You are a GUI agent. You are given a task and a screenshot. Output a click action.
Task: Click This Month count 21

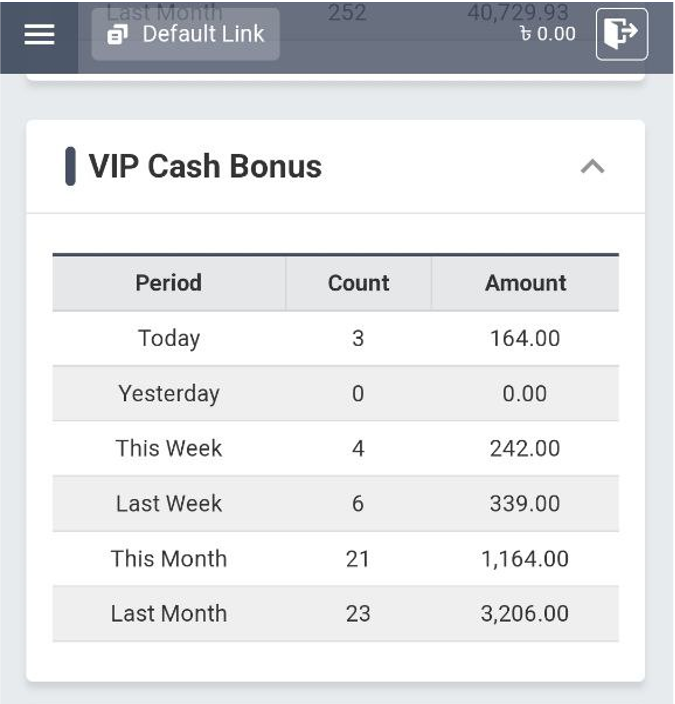358,558
